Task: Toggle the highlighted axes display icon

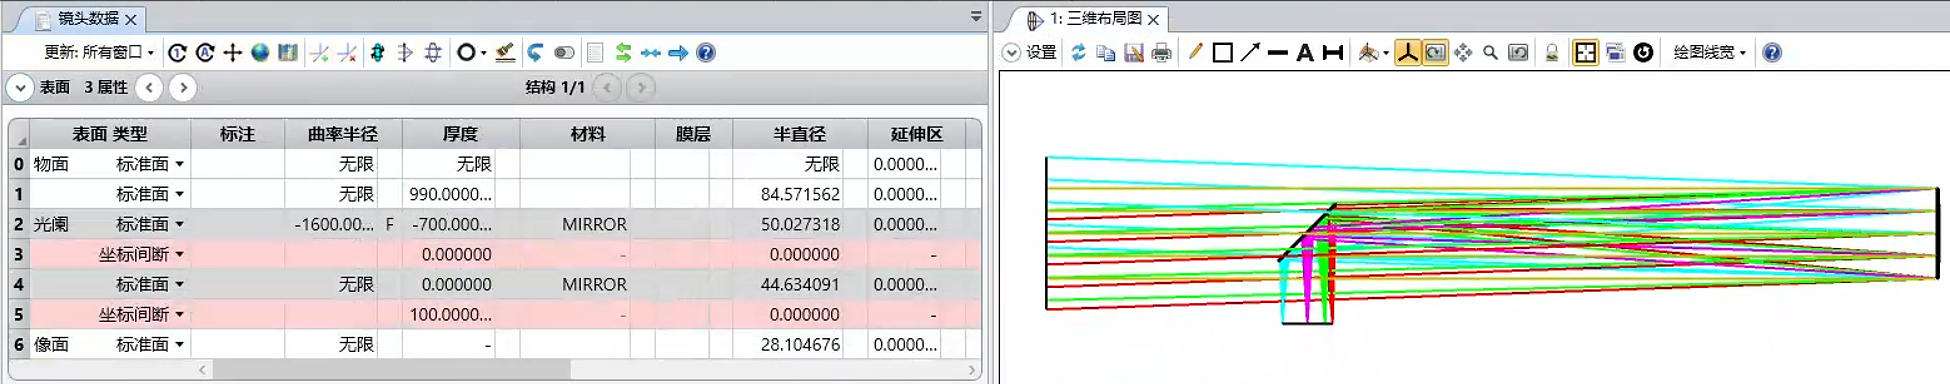Action: (x=1407, y=53)
